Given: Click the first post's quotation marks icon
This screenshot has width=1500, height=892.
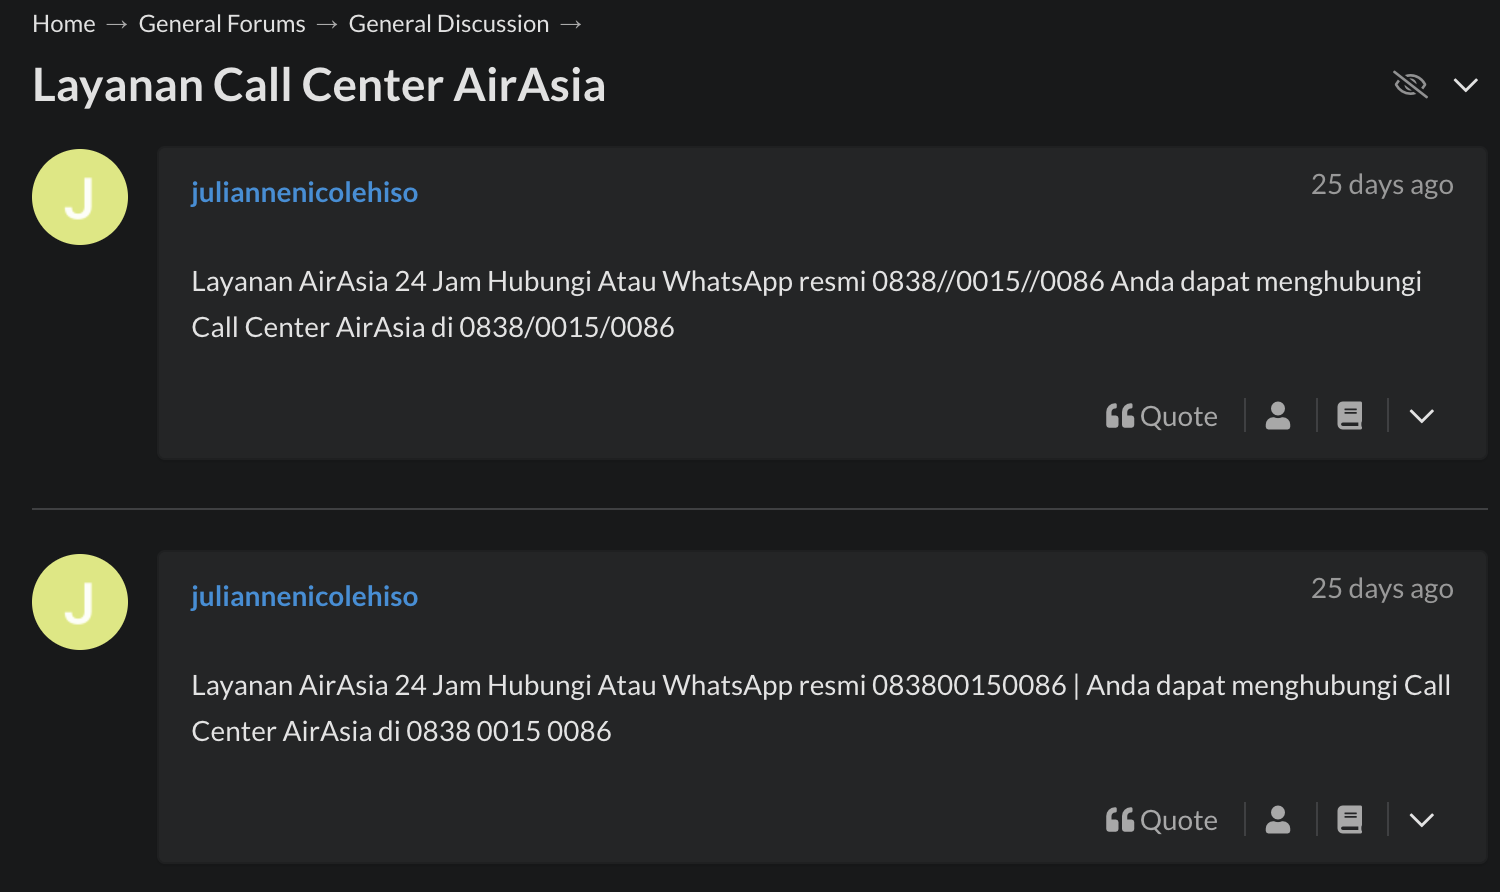Looking at the screenshot, I should 1120,416.
